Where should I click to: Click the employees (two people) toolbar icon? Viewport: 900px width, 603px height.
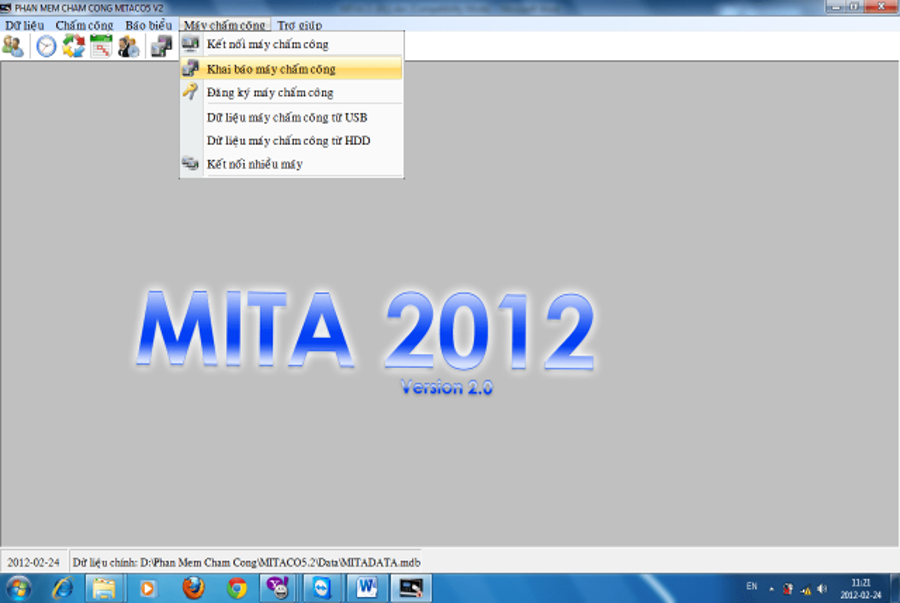[x=13, y=46]
